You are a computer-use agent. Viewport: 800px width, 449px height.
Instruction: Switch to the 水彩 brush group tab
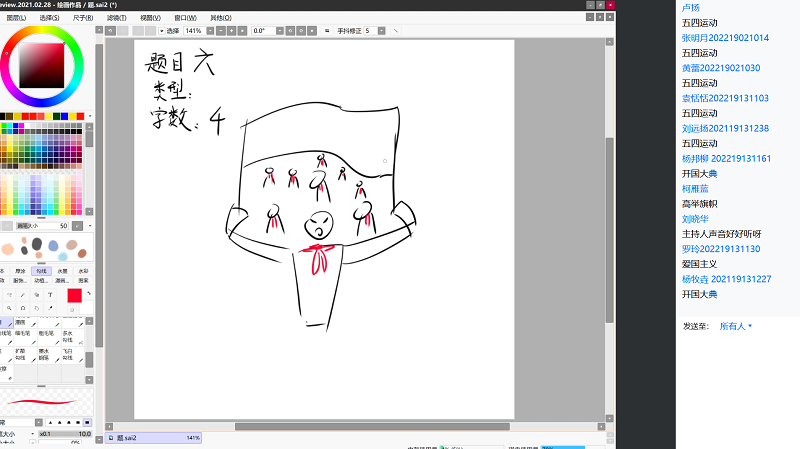click(83, 271)
